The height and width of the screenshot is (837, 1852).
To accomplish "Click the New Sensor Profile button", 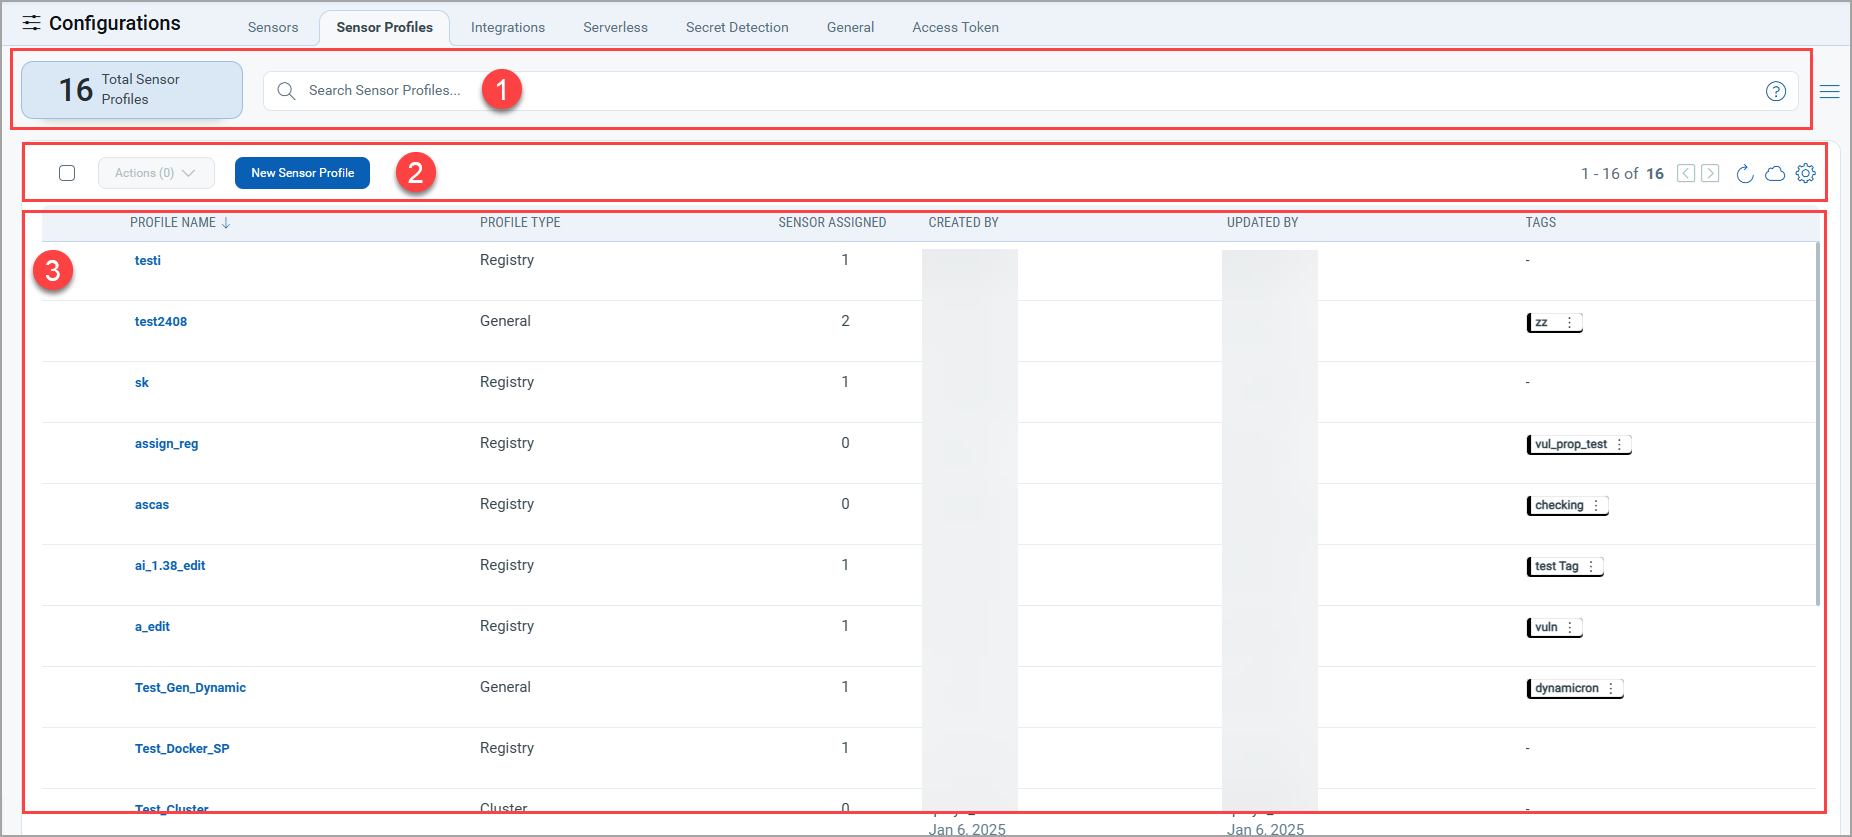I will click(302, 173).
